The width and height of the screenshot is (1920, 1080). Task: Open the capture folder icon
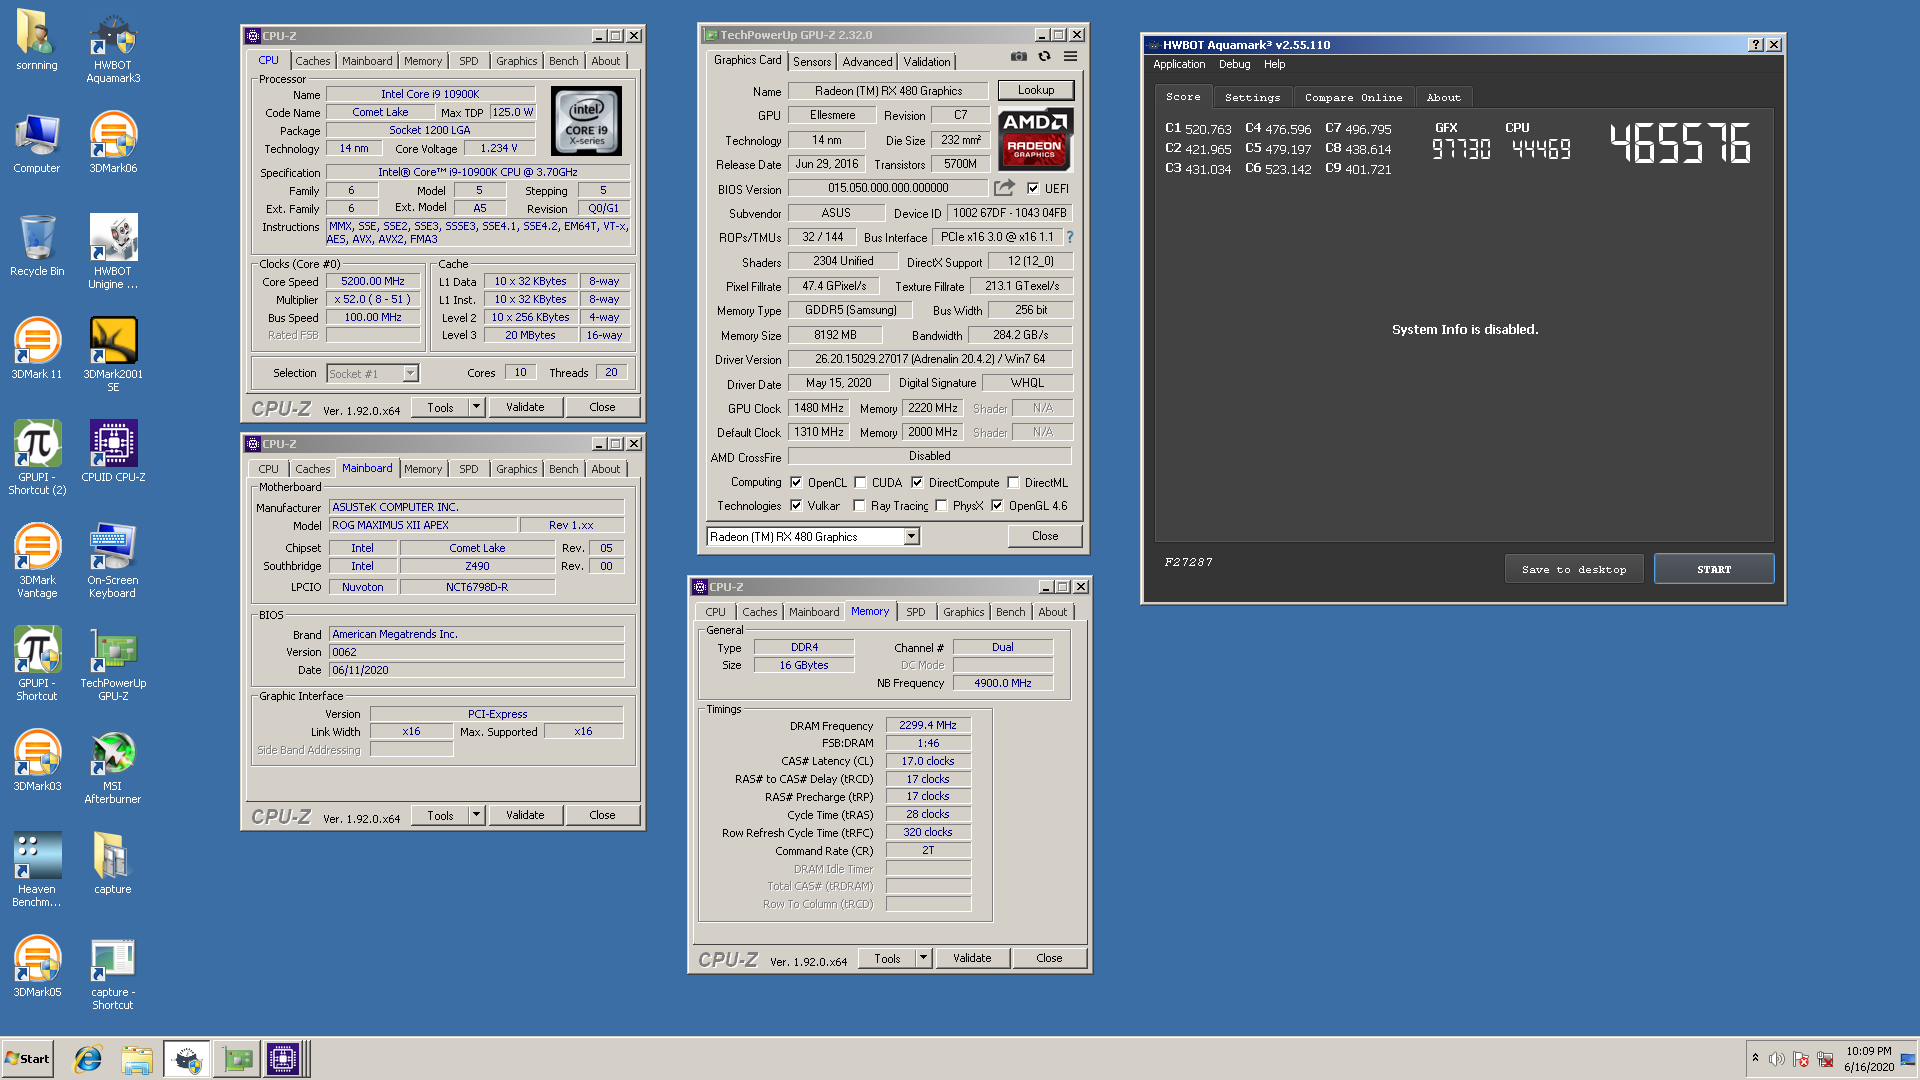point(113,862)
